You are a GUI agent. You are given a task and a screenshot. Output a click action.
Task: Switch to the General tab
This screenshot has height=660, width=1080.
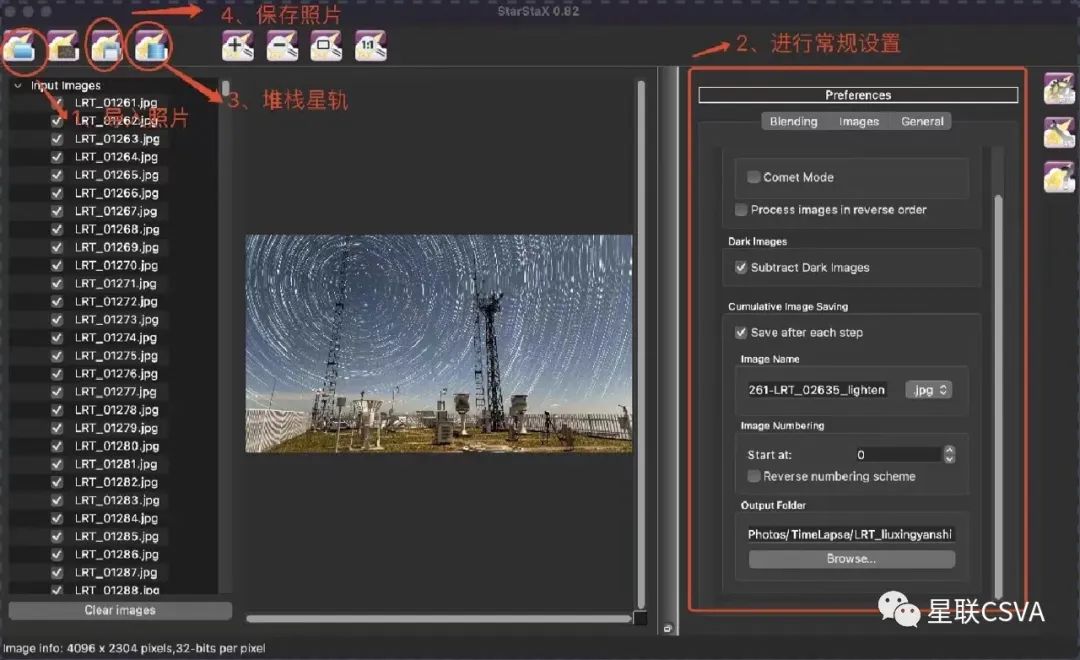click(x=922, y=121)
